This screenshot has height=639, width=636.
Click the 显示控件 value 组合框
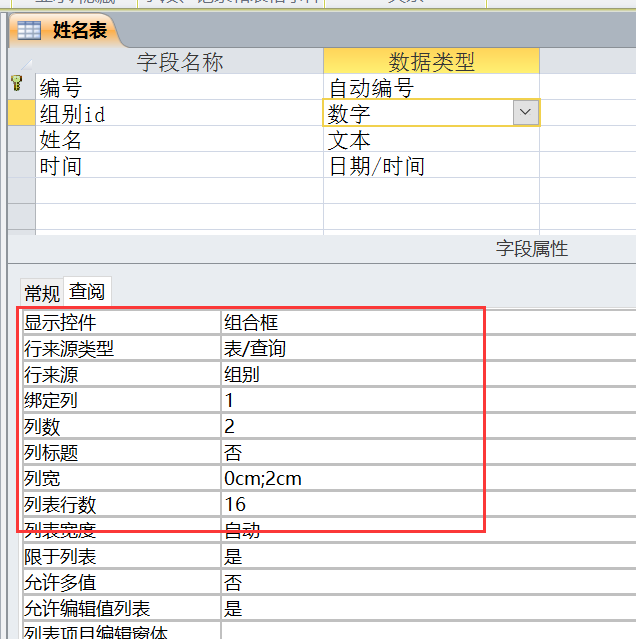pos(350,322)
